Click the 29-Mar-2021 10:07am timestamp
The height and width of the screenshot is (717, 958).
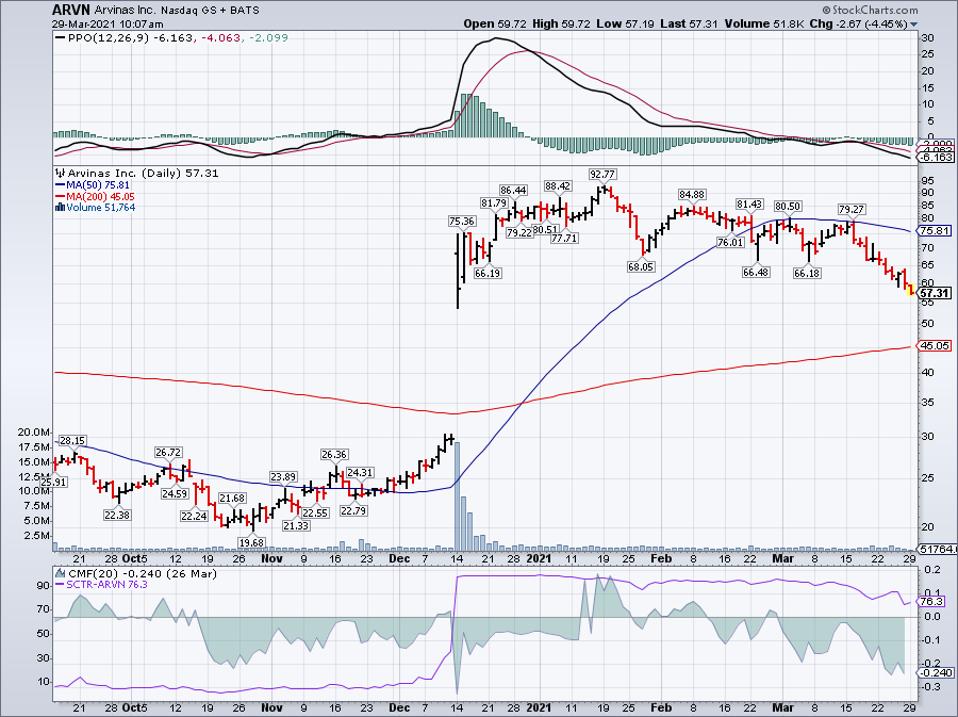pos(108,24)
